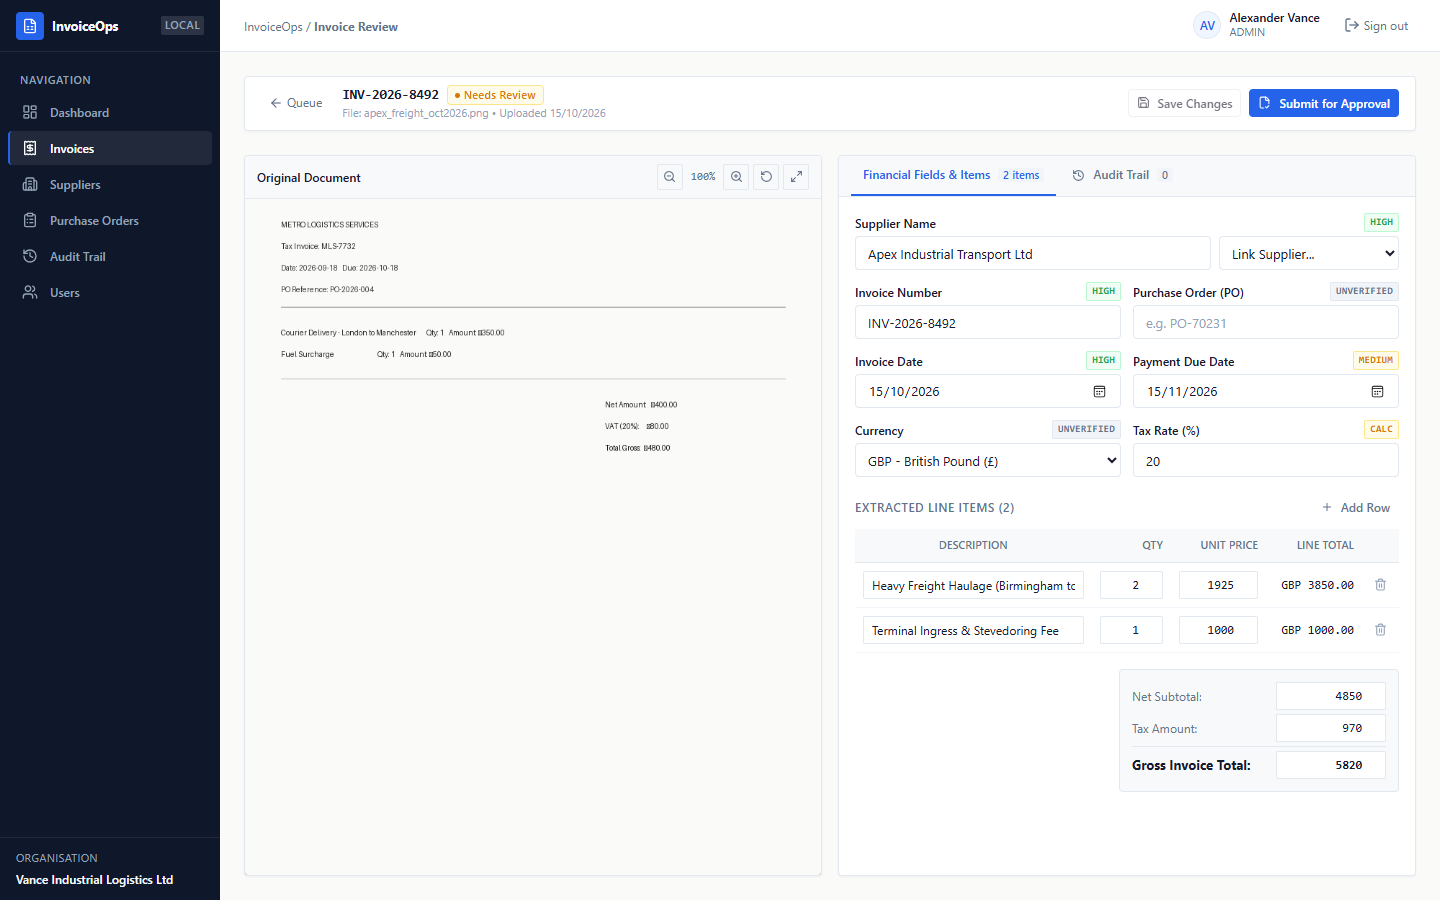Click Vance Industrial Logistics Ltd organisation
This screenshot has height=900, width=1440.
pyautogui.click(x=95, y=880)
